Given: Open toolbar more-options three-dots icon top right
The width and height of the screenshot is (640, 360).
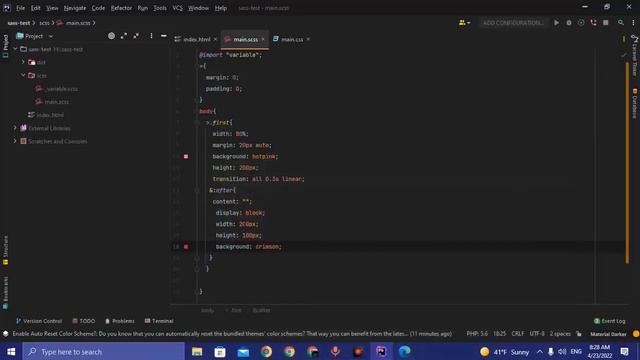Looking at the screenshot, I should (x=633, y=23).
